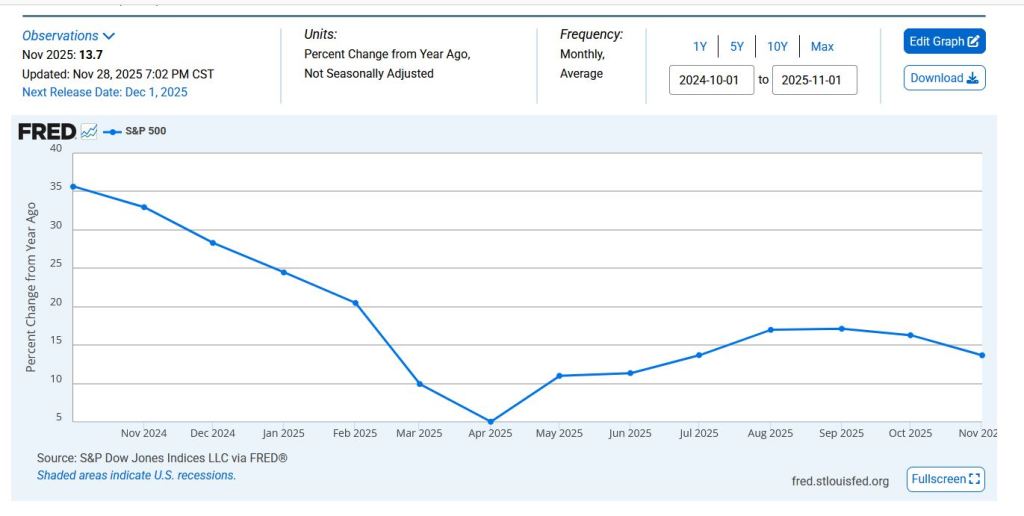
Task: Select the 5Y time range
Action: point(736,47)
